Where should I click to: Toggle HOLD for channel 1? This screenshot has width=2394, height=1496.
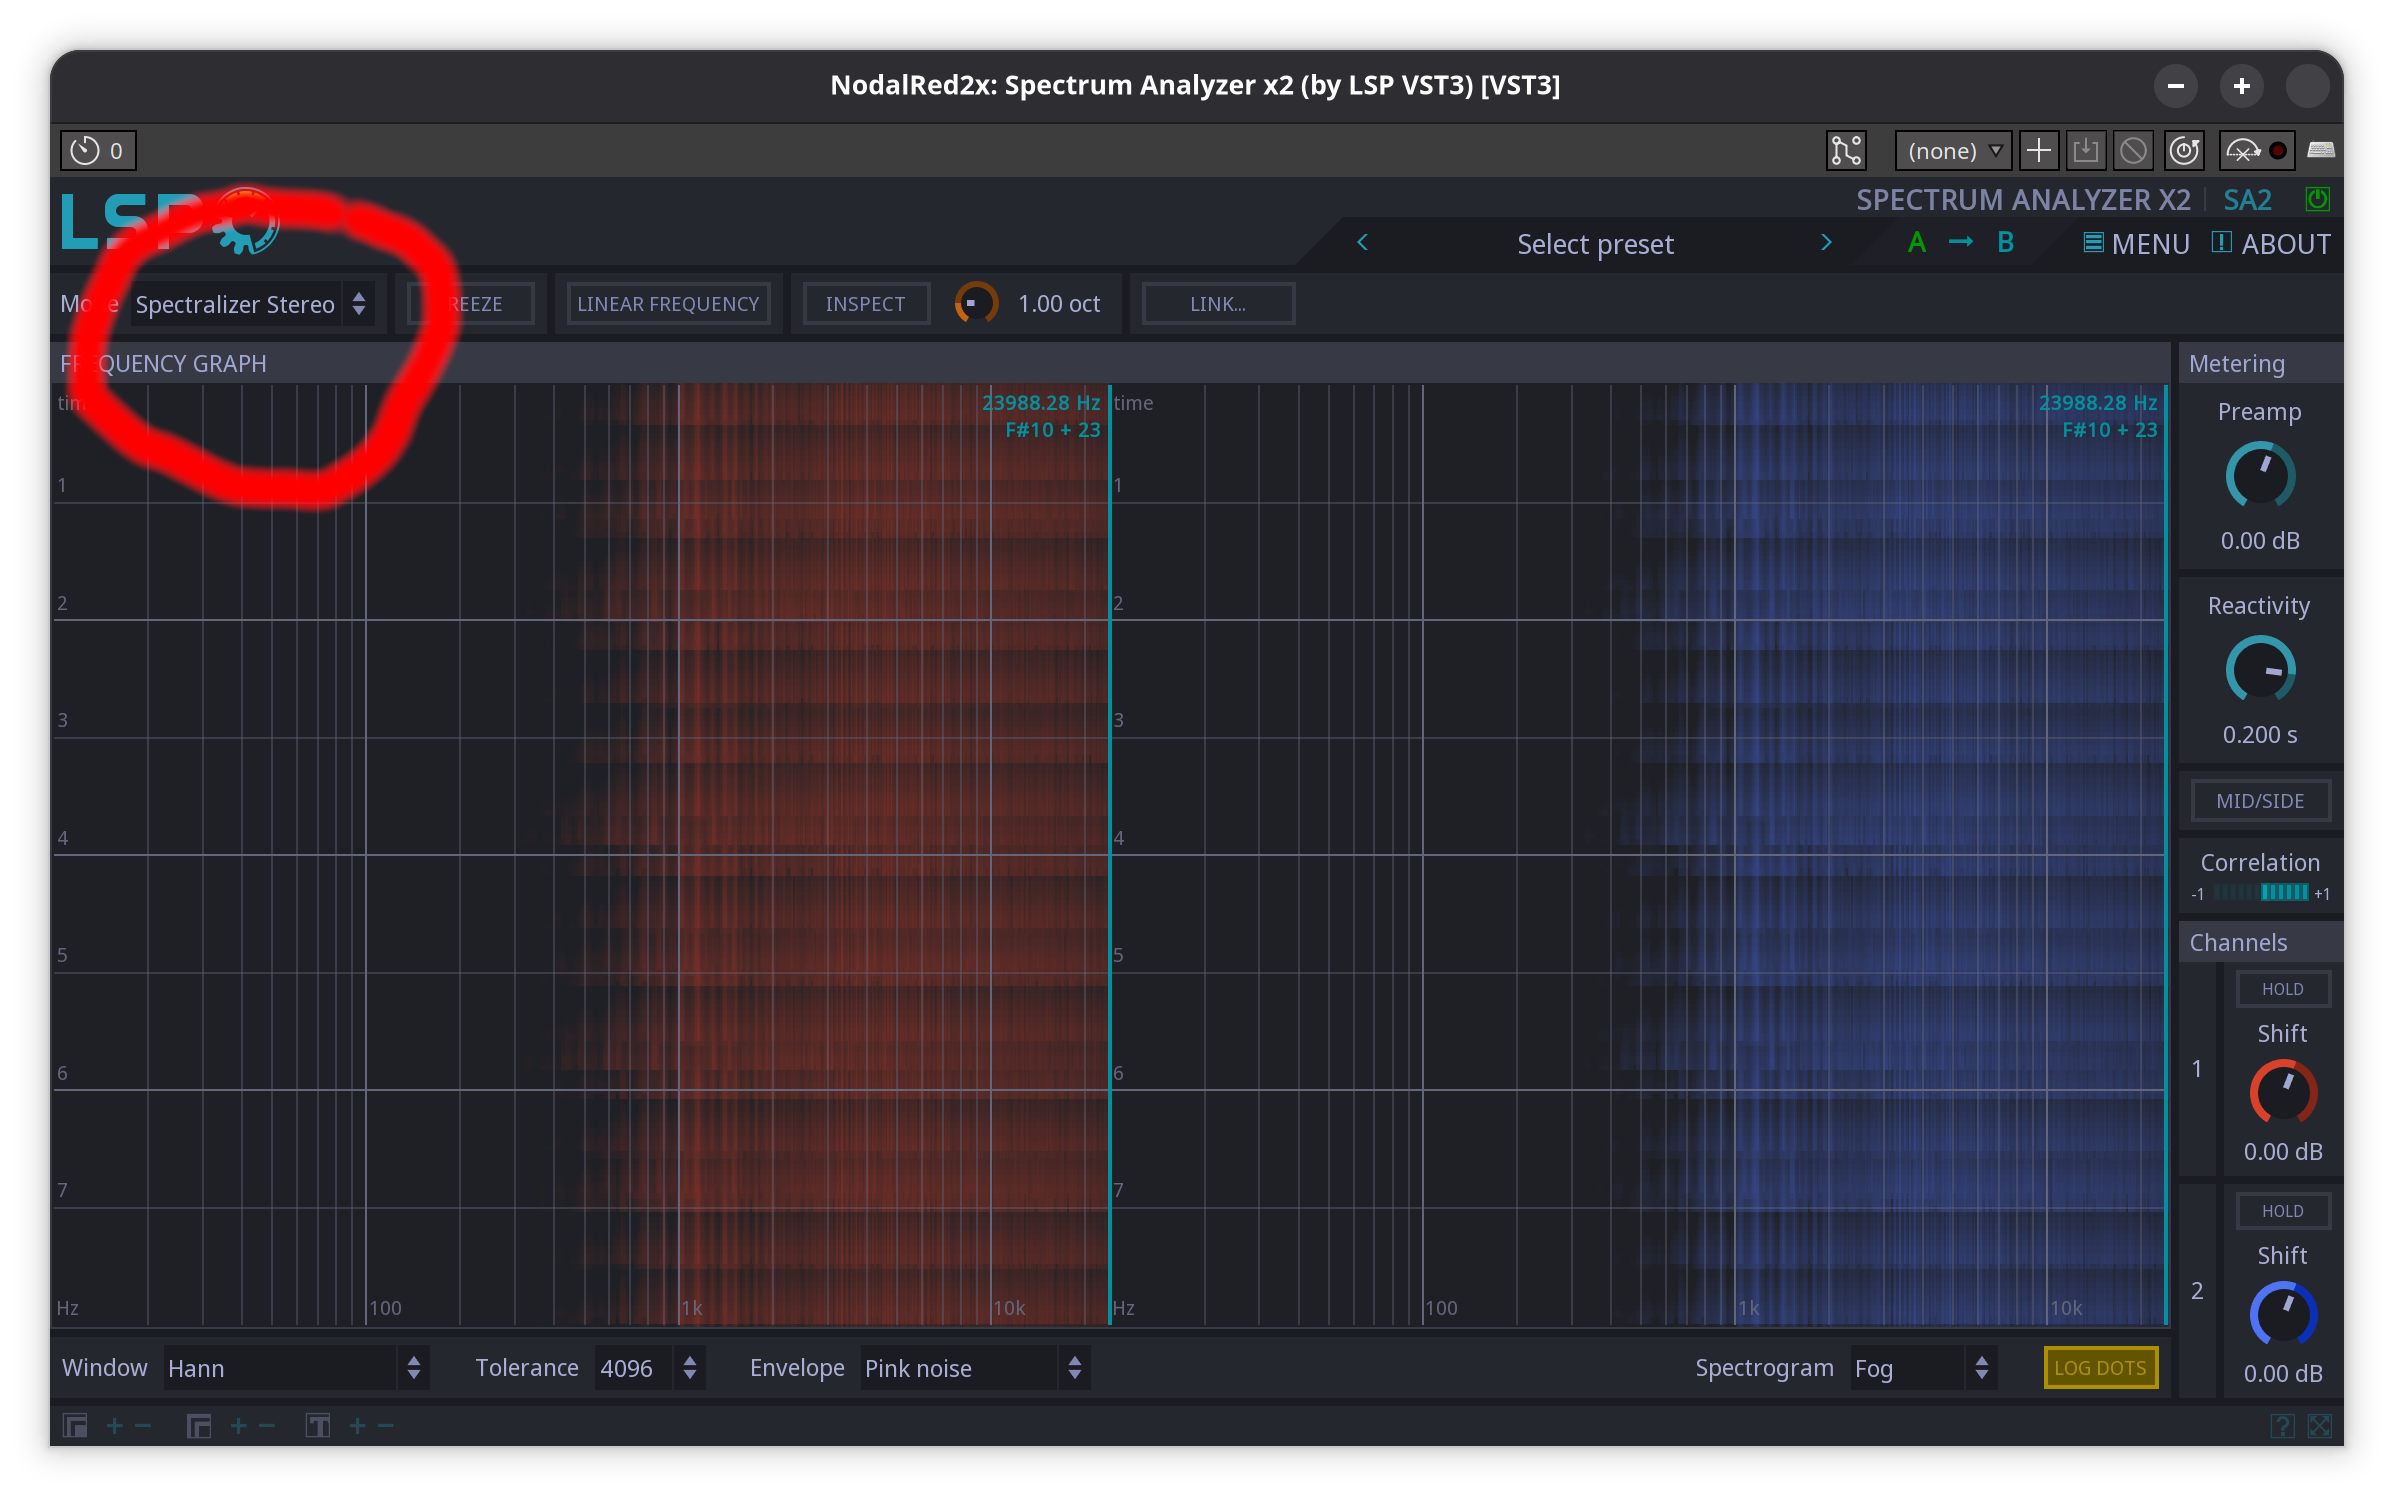2282,989
